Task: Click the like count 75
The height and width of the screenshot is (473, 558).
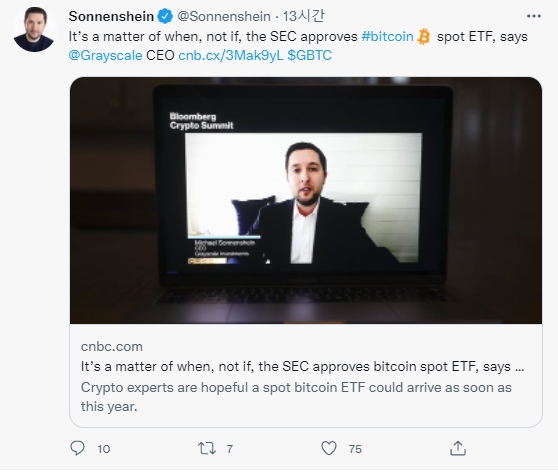Action: click(x=355, y=449)
